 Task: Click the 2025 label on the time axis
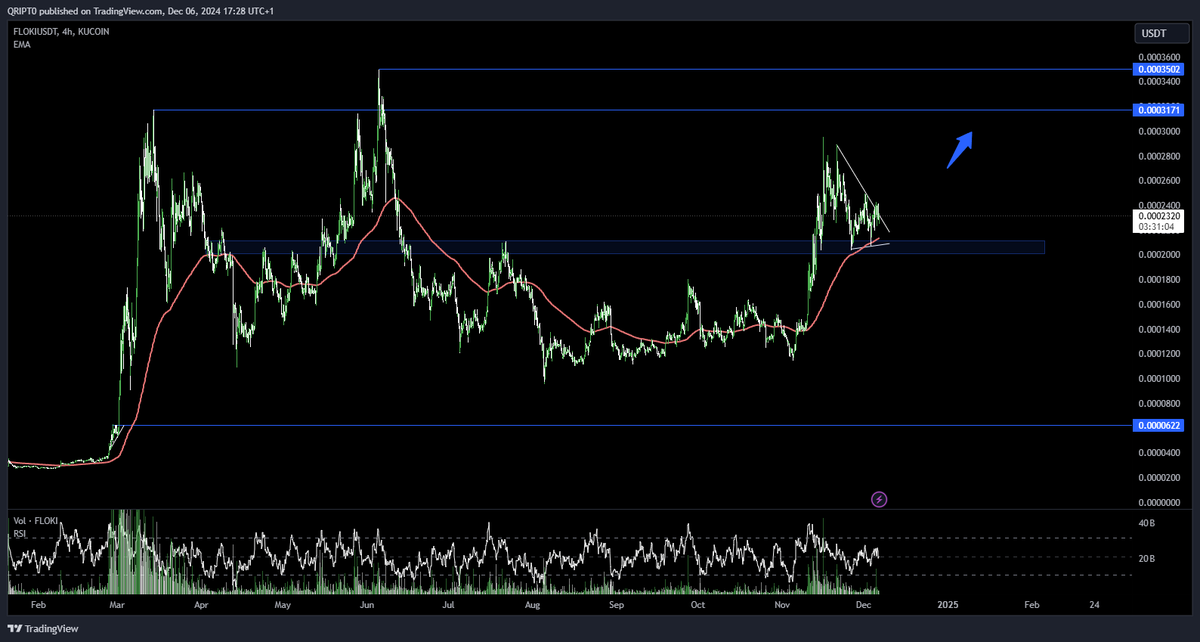[x=946, y=605]
